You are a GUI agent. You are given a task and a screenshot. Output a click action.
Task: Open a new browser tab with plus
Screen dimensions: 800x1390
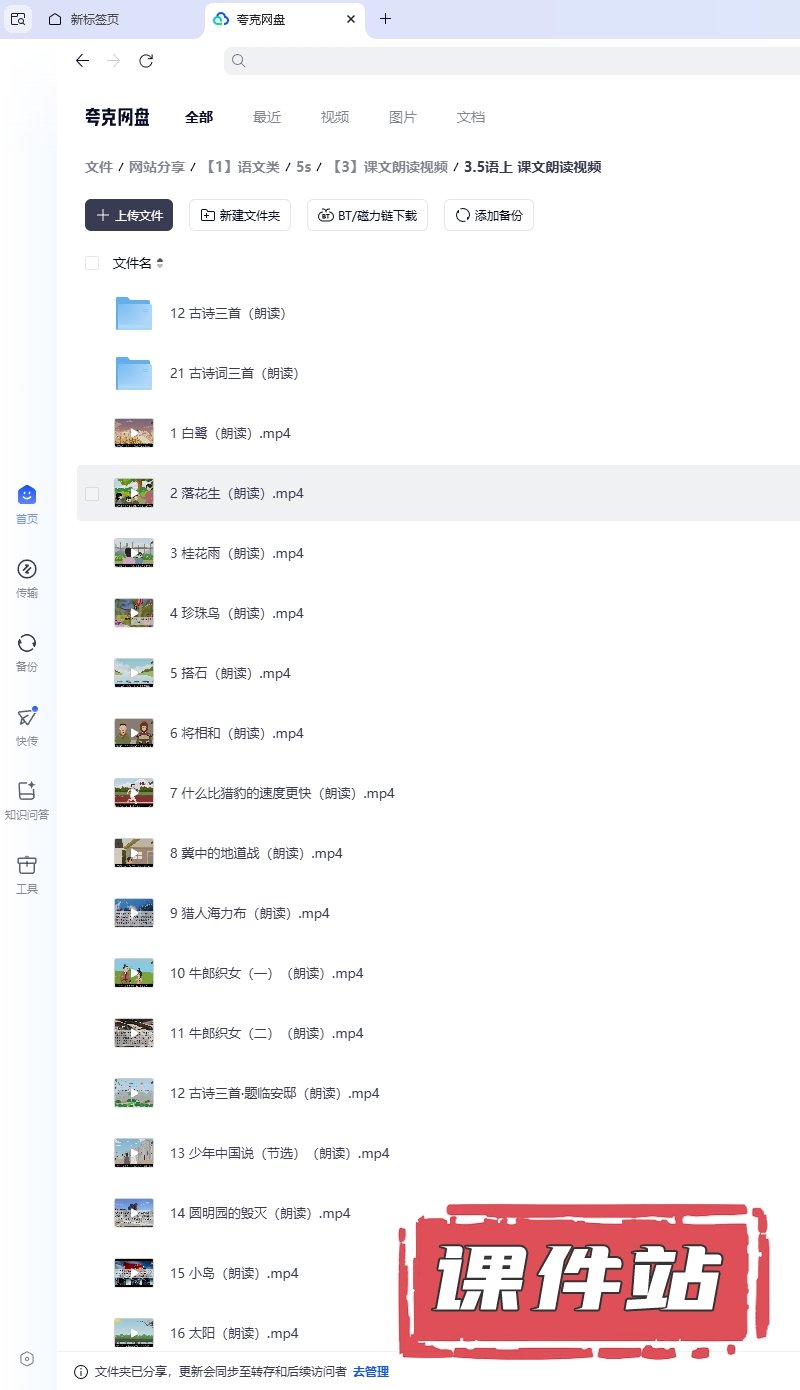[386, 19]
